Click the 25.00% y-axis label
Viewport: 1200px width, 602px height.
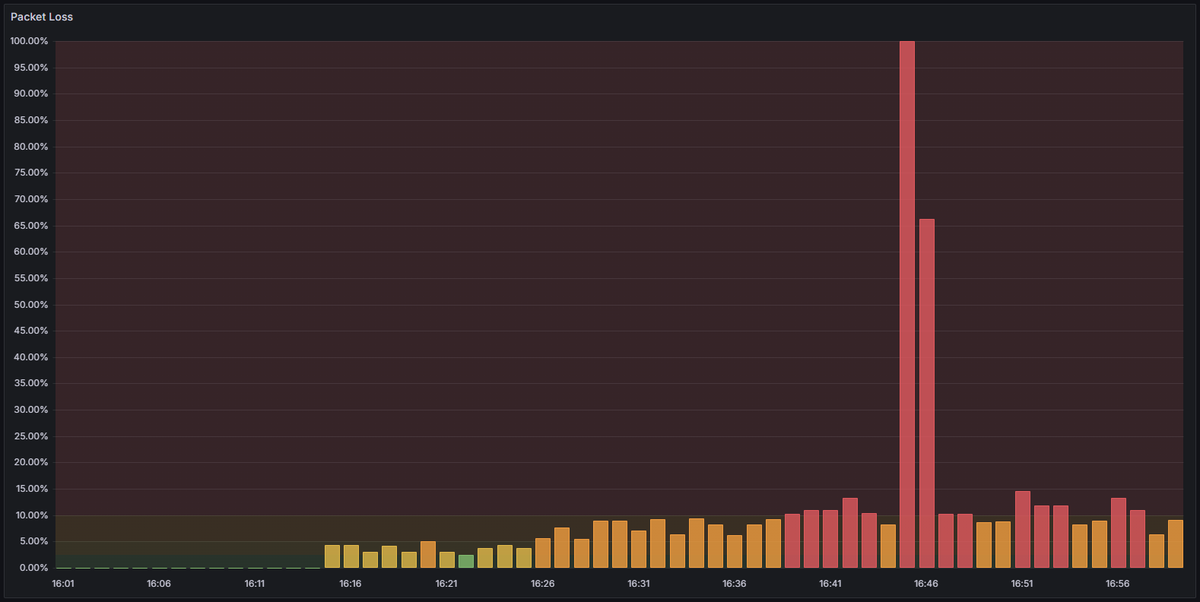coord(31,436)
